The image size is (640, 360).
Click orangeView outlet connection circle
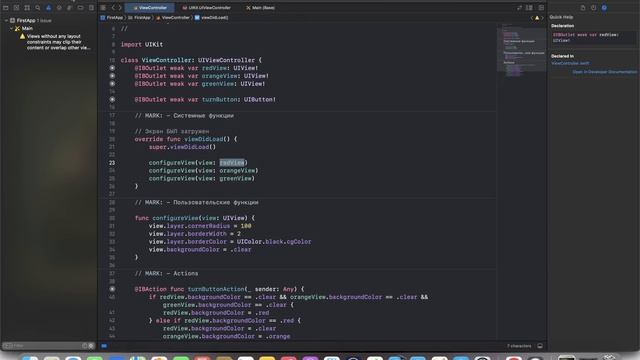pos(112,76)
